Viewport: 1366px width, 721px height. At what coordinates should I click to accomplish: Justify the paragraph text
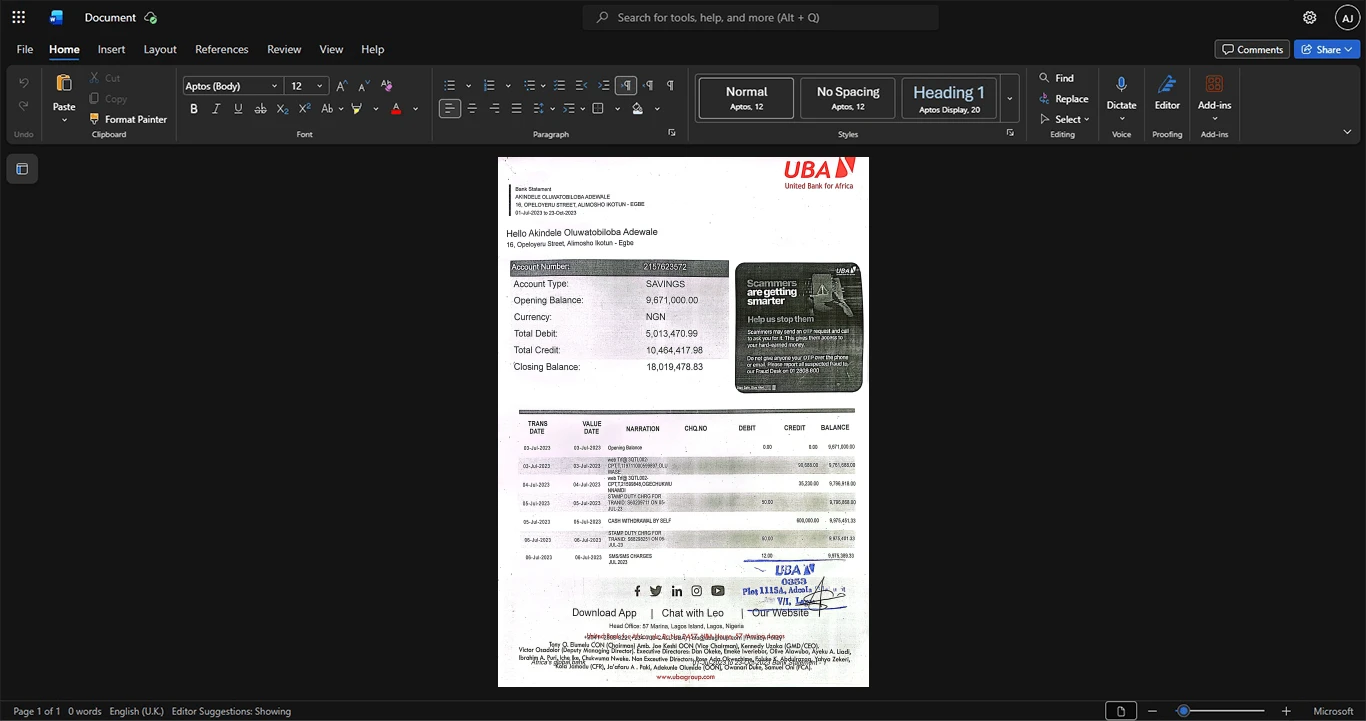pos(516,108)
